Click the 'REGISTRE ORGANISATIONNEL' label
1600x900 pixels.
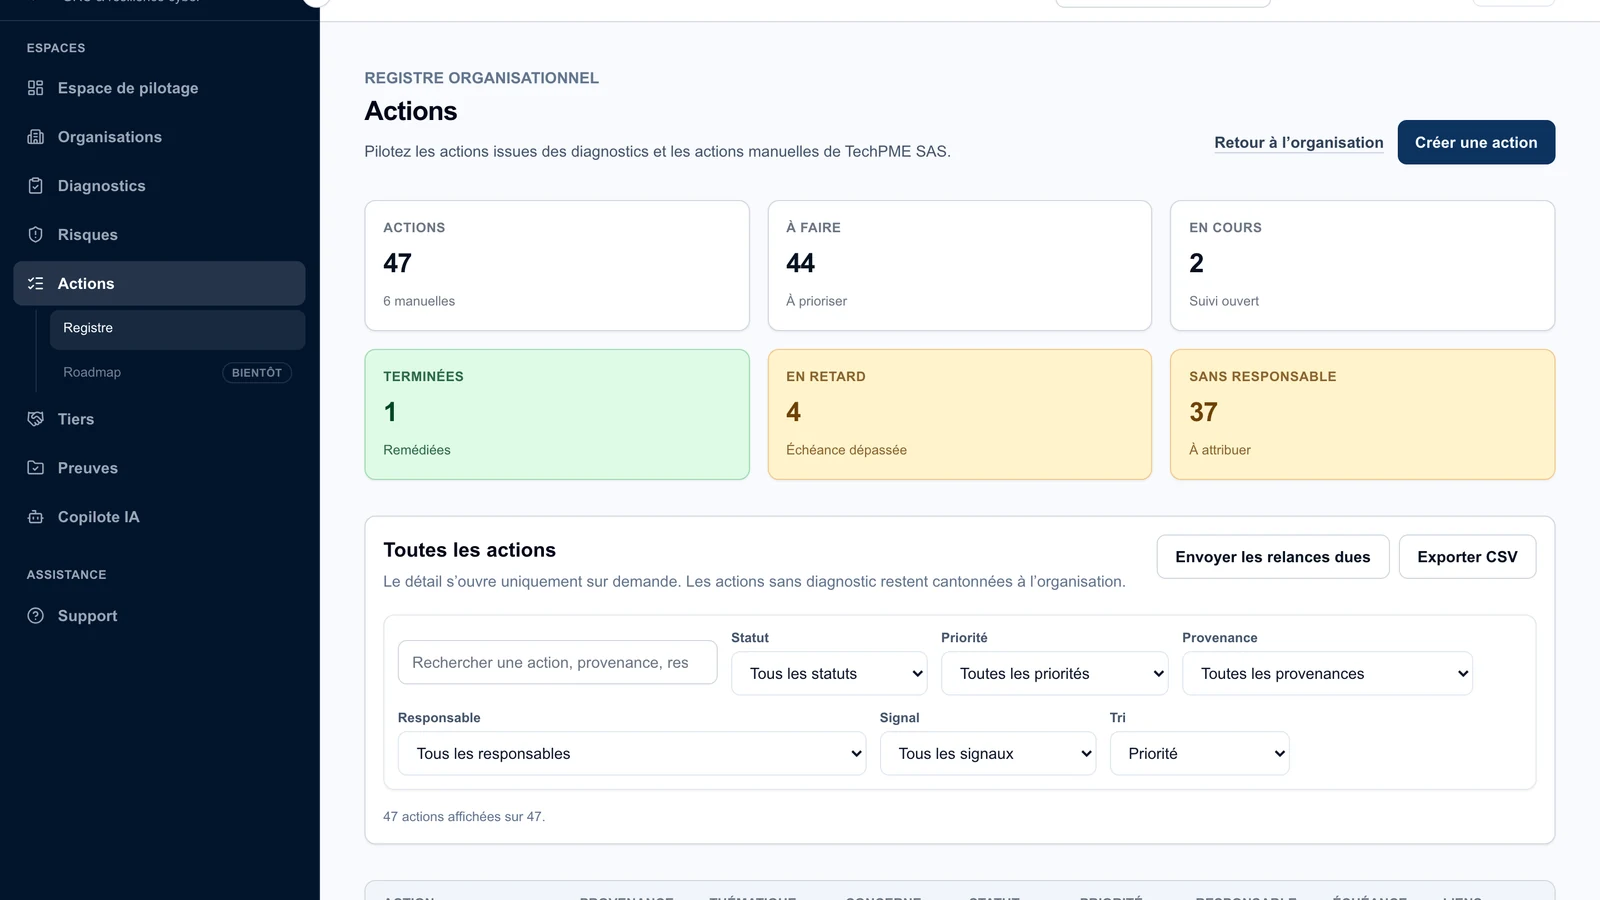pyautogui.click(x=481, y=78)
